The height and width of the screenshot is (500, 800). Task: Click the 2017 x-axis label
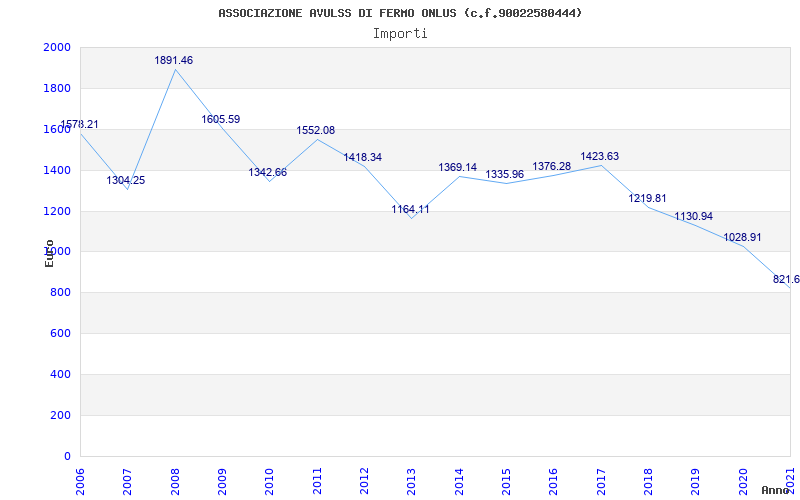click(601, 482)
